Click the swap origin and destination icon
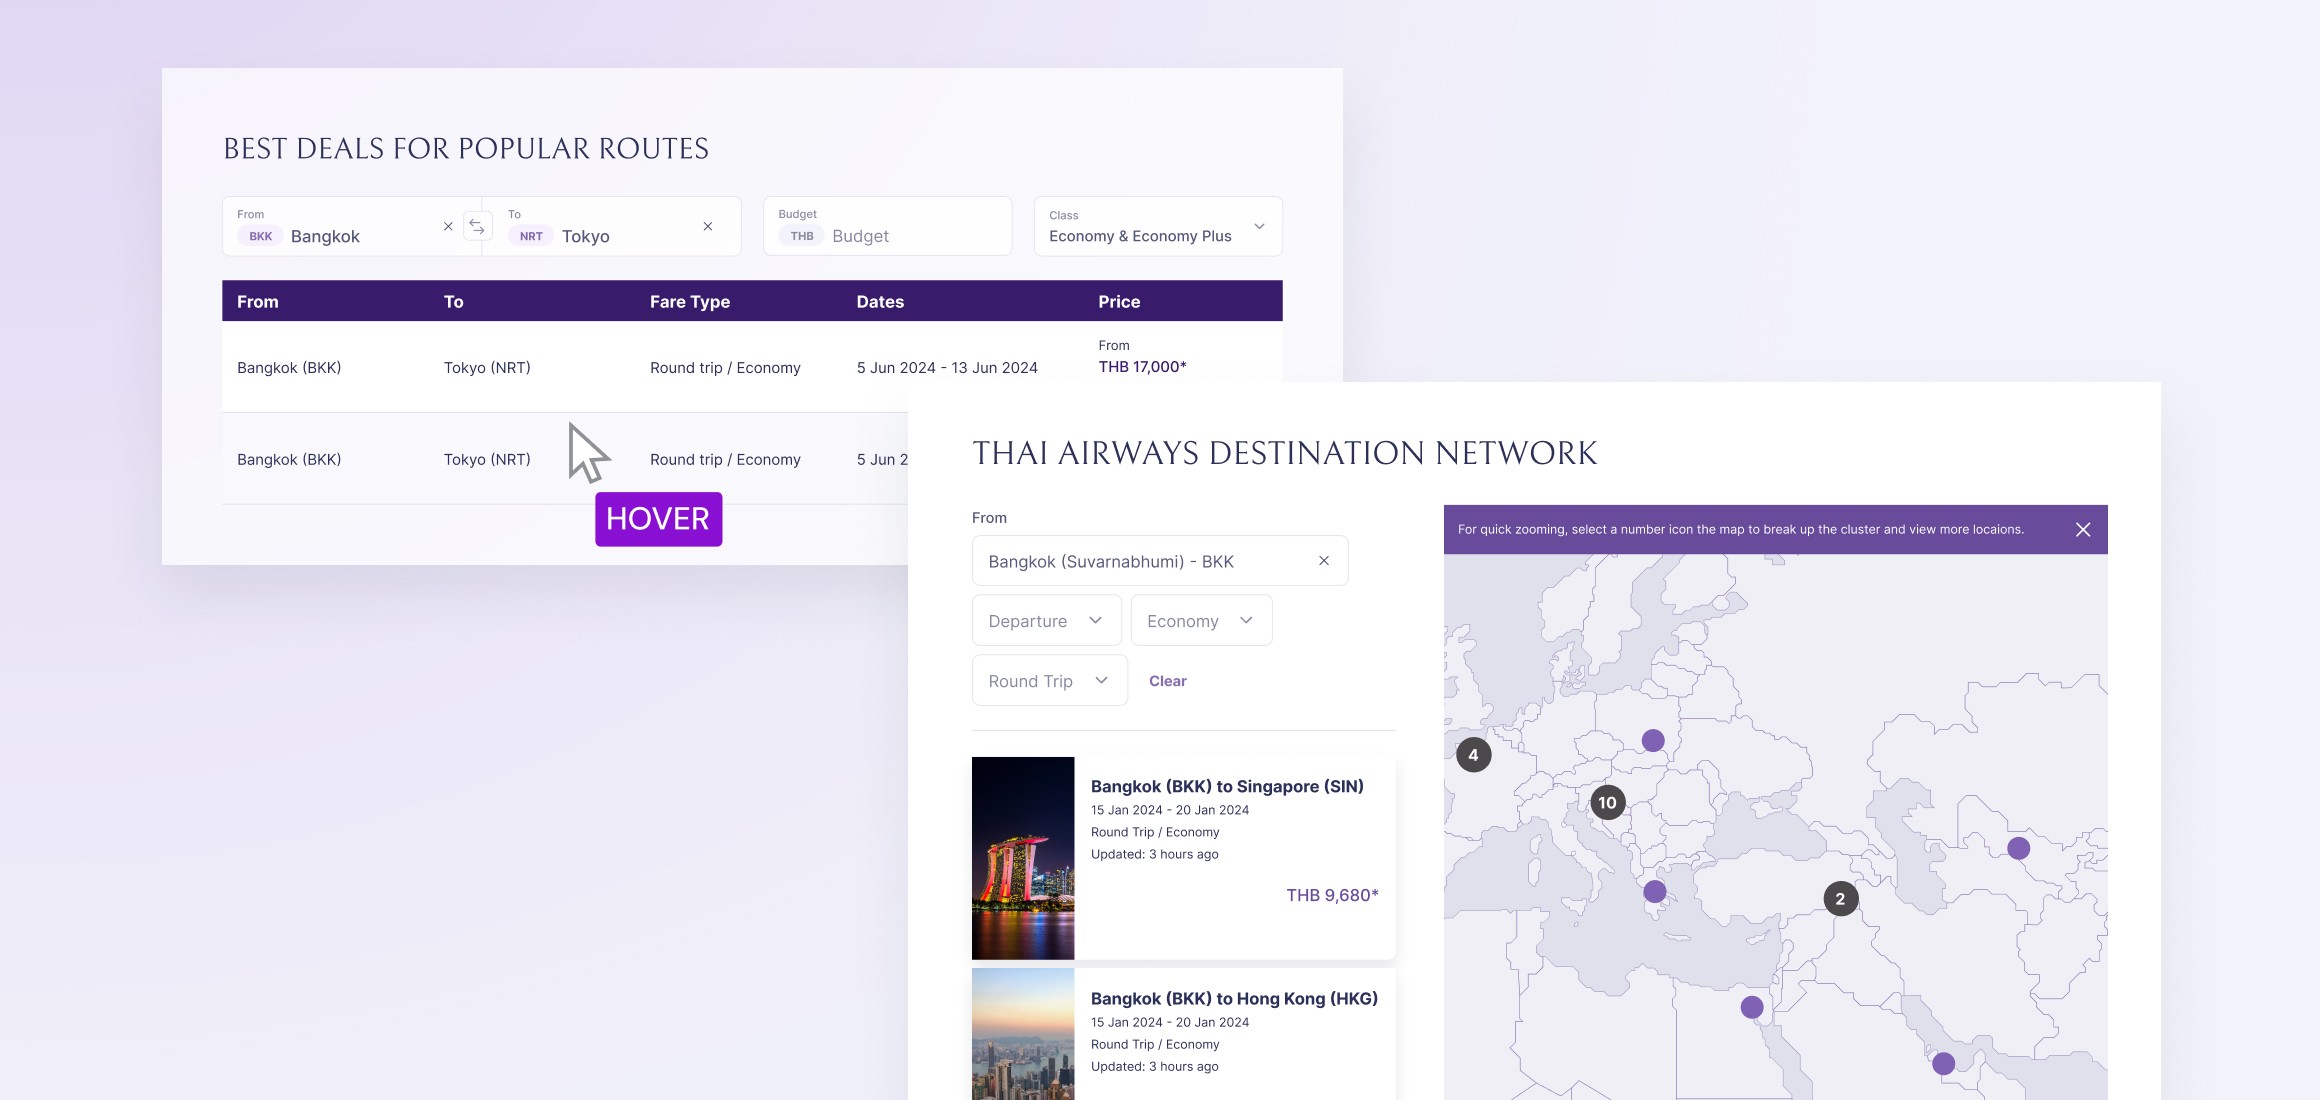The width and height of the screenshot is (2320, 1100). [x=477, y=227]
